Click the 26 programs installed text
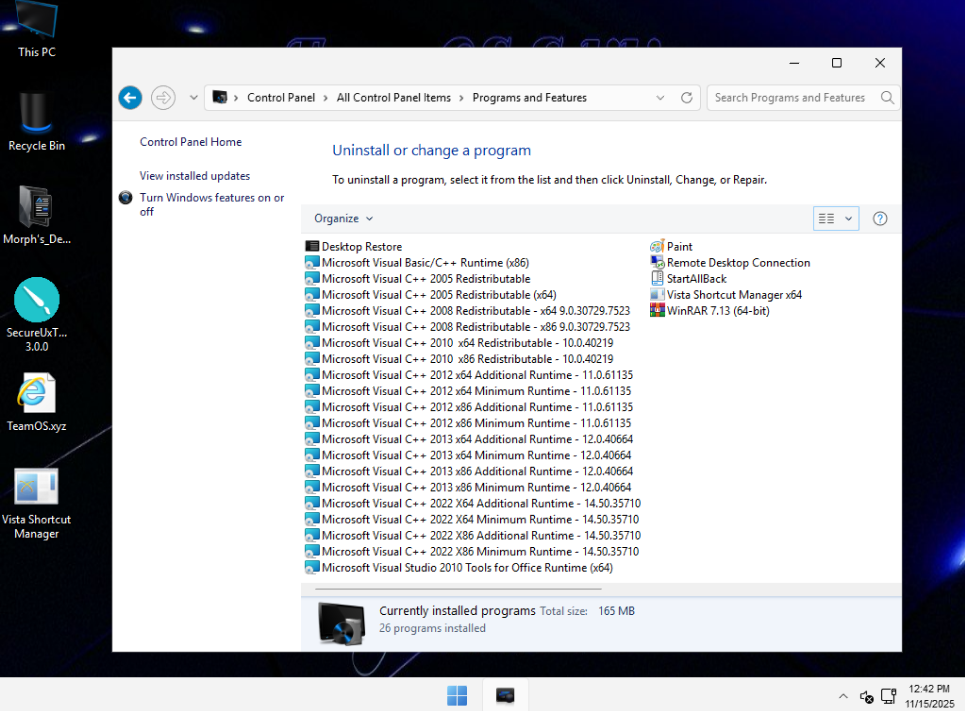 [x=432, y=628]
